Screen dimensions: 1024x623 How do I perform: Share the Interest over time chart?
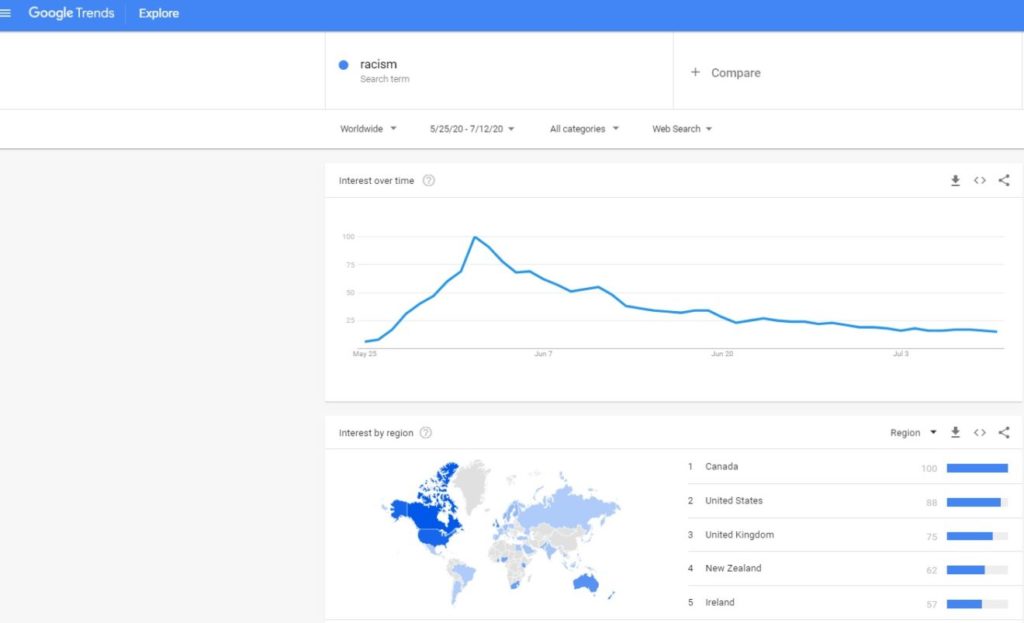[x=1004, y=181]
